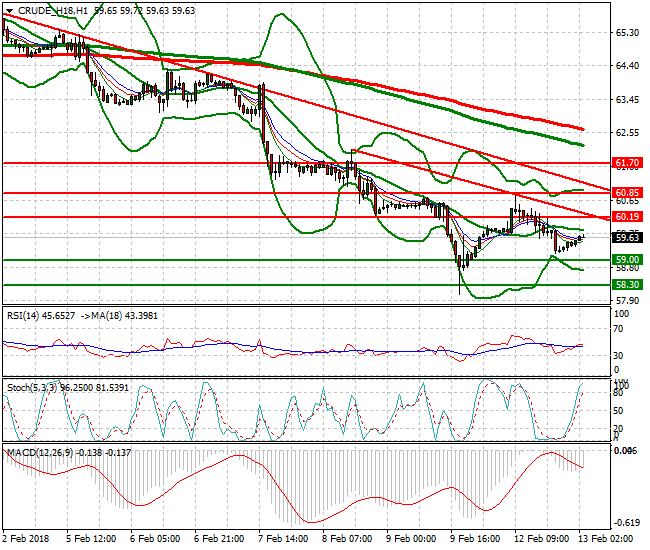The image size is (650, 550).
Task: Click the MACD(12,26,9) indicator label
Action: (x=42, y=452)
